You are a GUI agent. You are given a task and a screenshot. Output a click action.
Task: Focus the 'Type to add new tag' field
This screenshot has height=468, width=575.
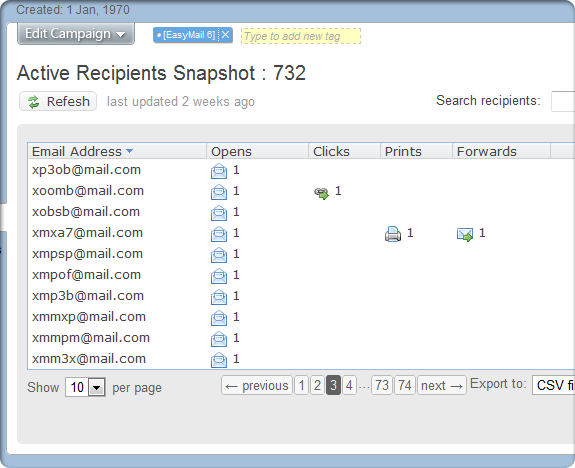click(301, 36)
